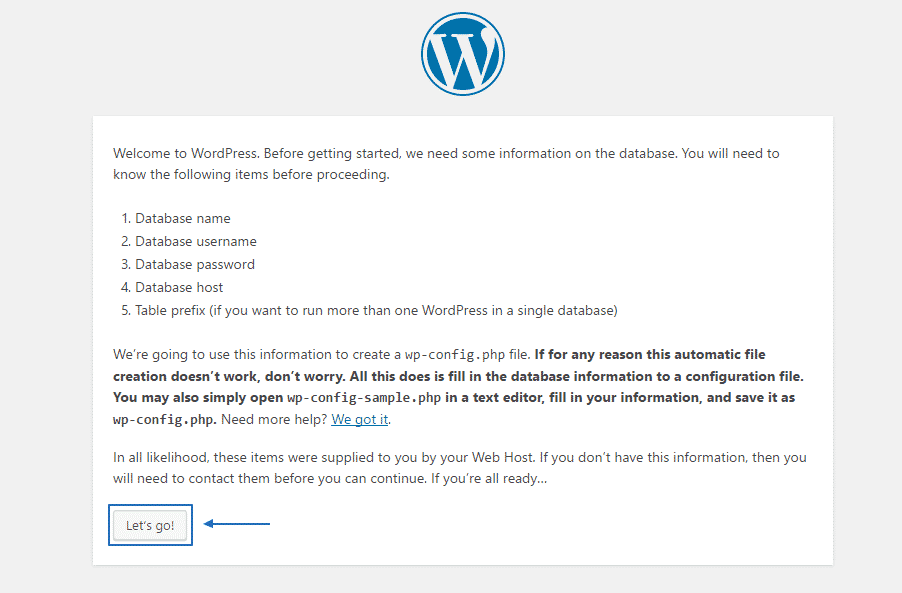Select the Database username list item
The height and width of the screenshot is (593, 902).
[195, 241]
